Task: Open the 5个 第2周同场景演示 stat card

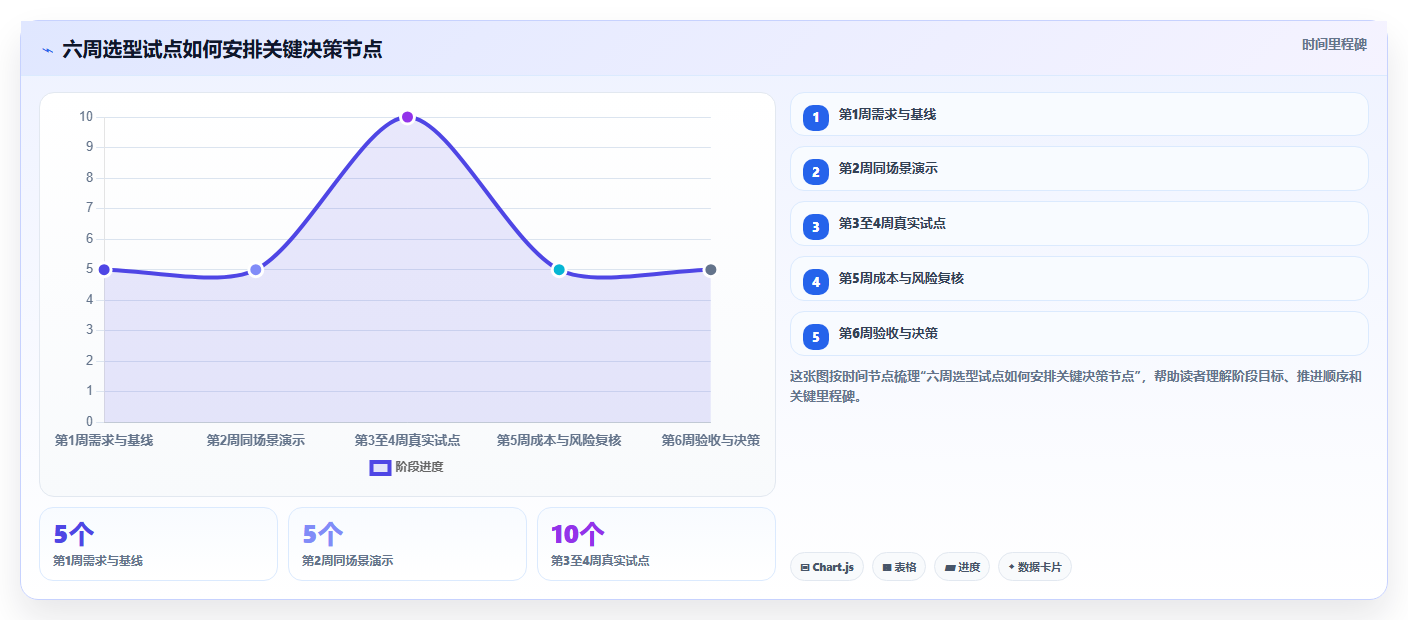Action: point(407,544)
